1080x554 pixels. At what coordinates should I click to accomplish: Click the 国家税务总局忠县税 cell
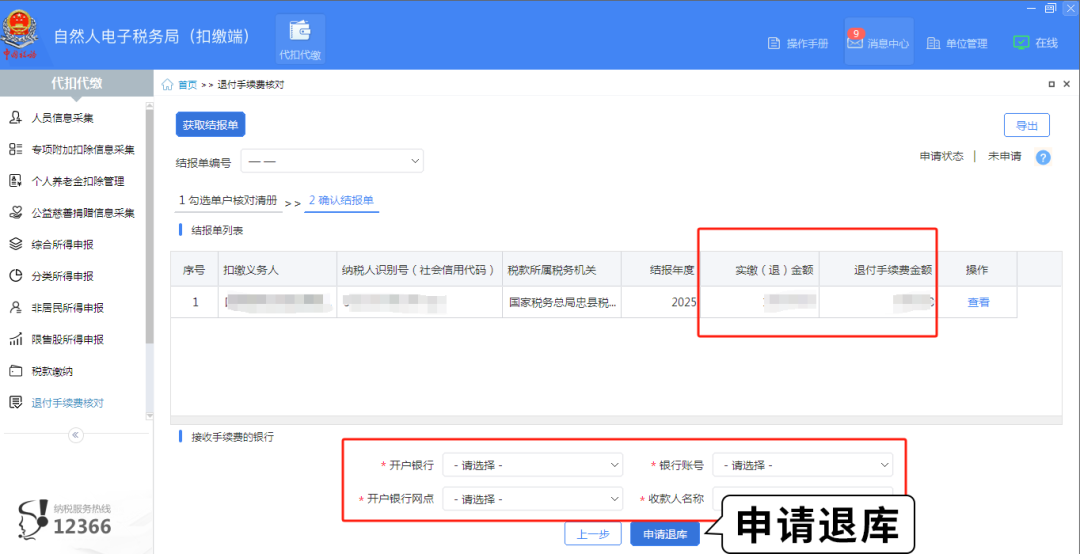click(563, 302)
